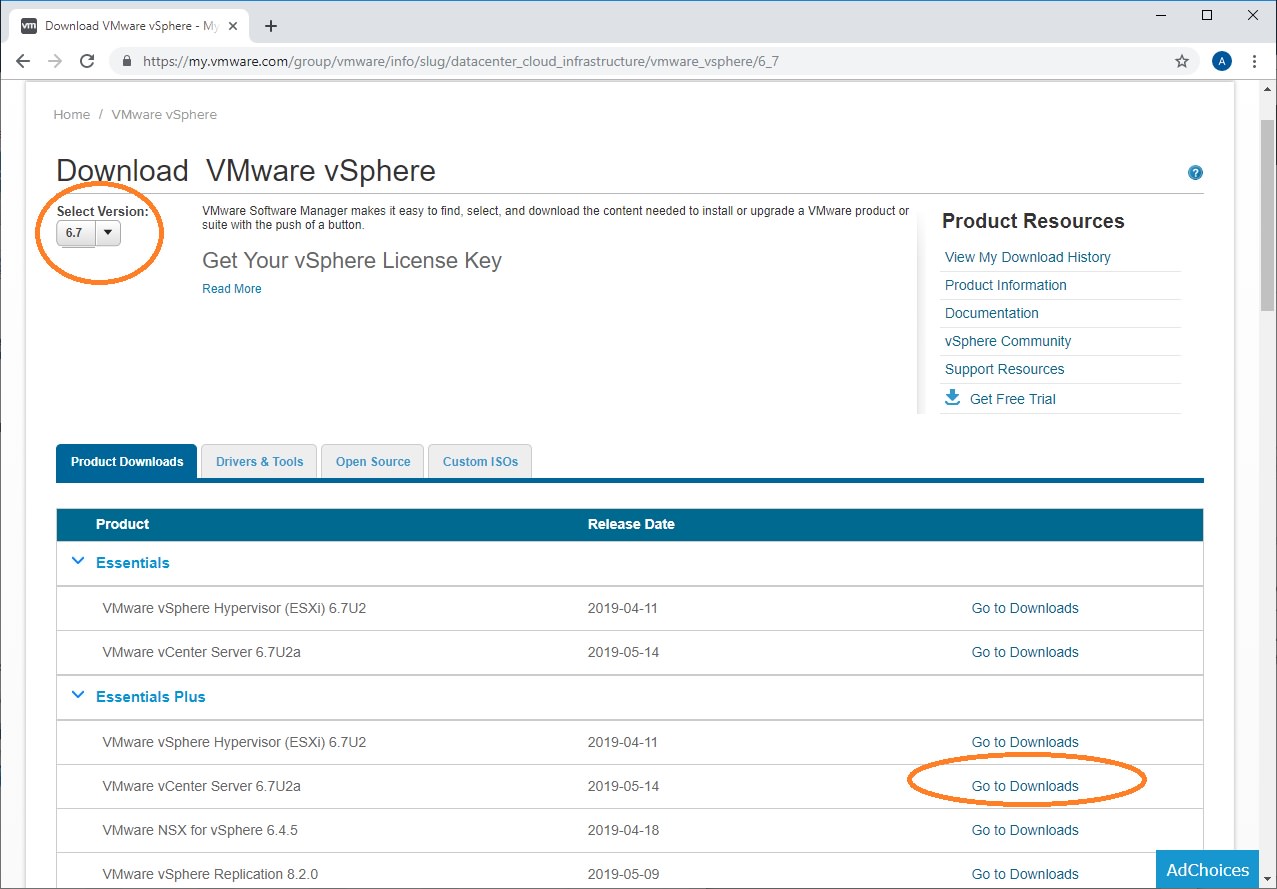Screen dimensions: 1277x889
Task: Click the Product column header
Action: [x=122, y=524]
